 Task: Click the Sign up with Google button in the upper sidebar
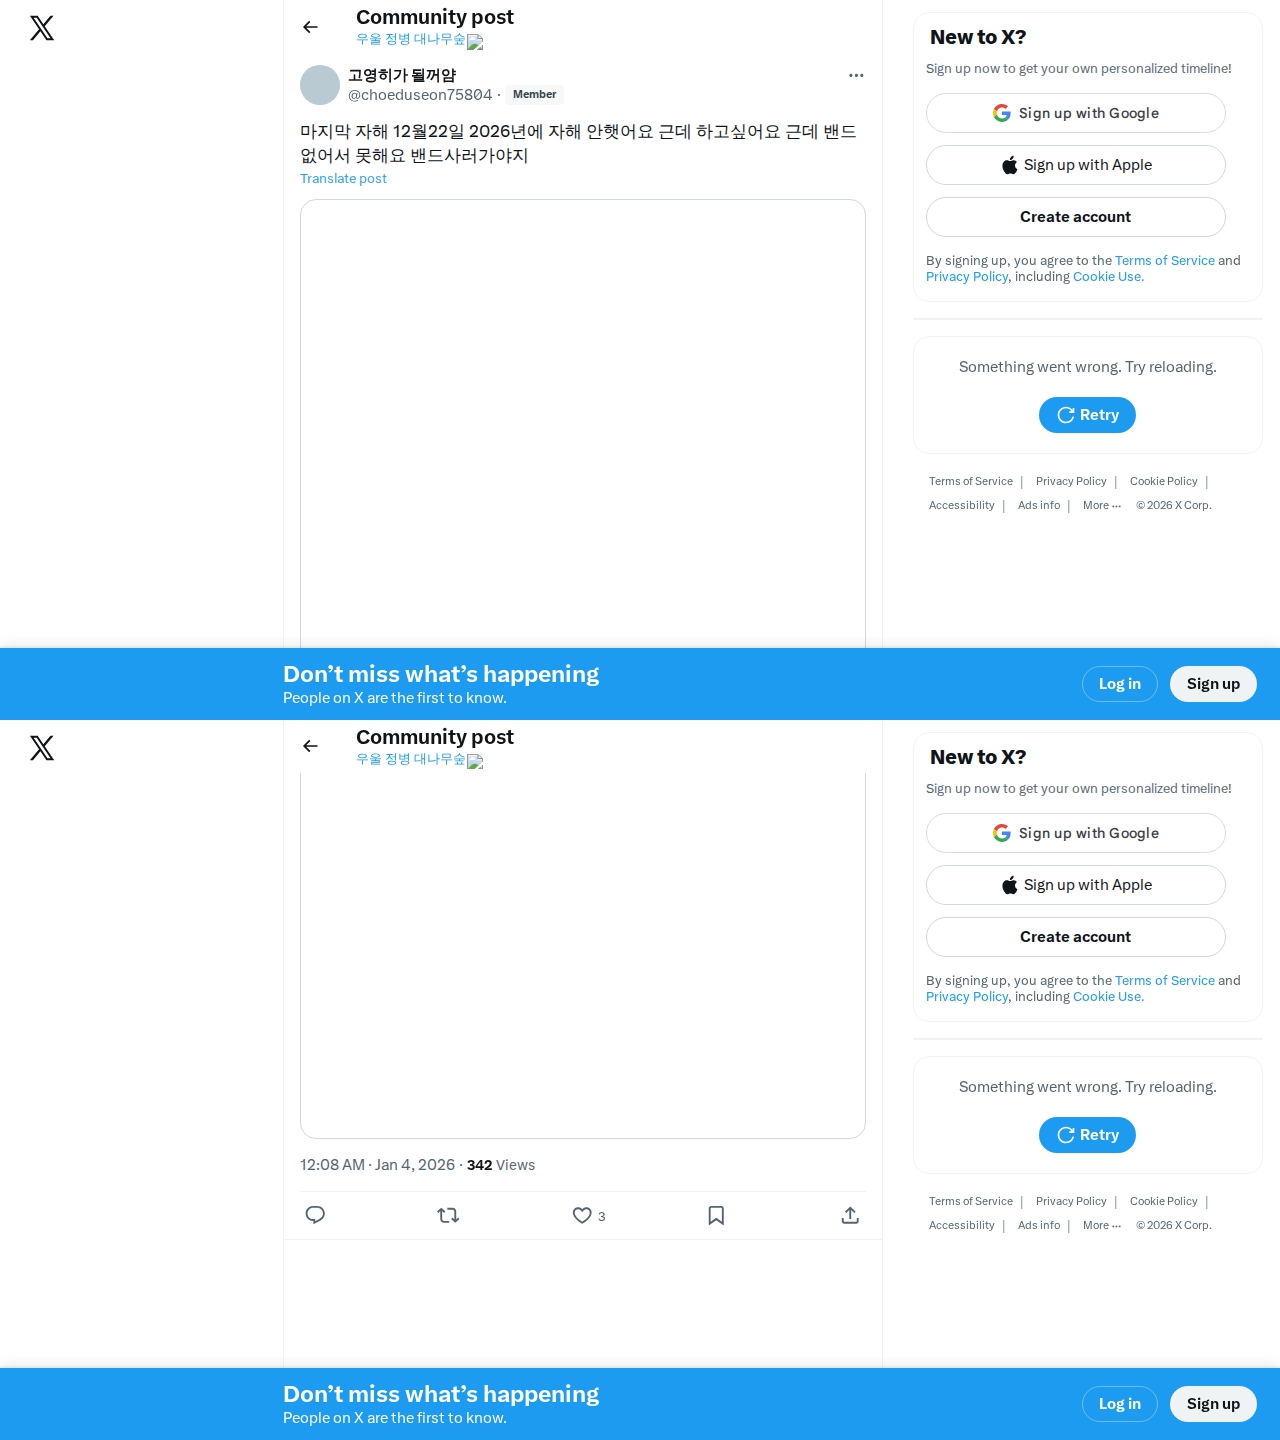click(x=1076, y=113)
